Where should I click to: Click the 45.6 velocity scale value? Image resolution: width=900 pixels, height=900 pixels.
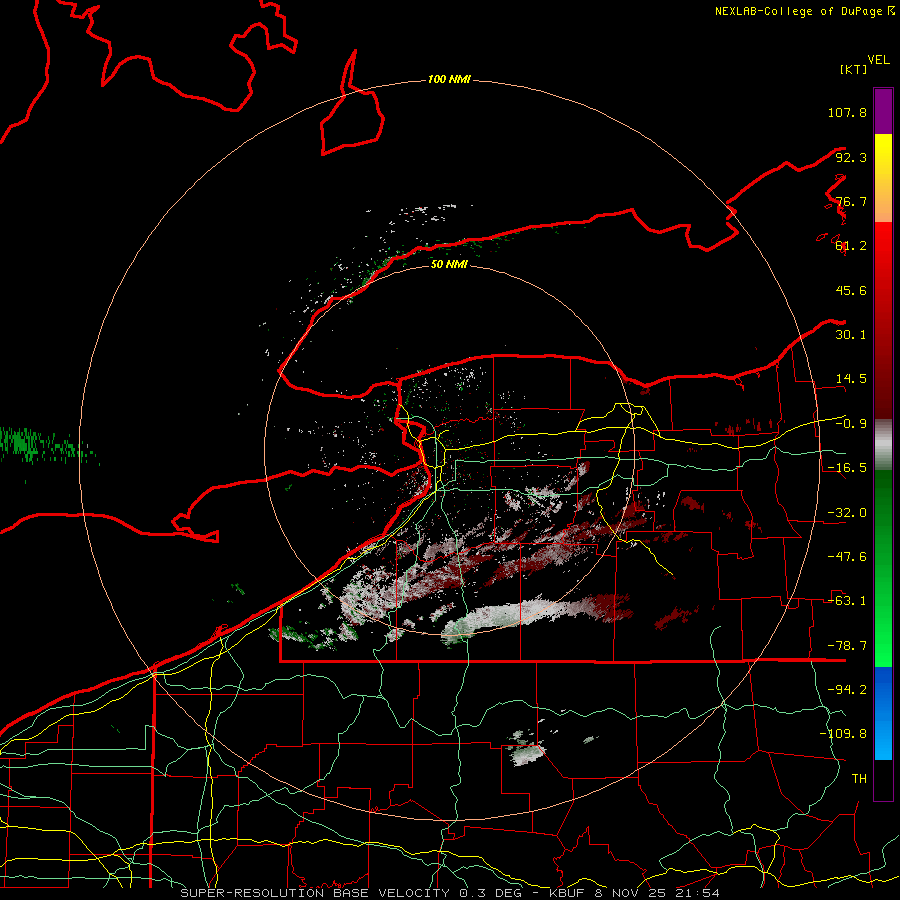pyautogui.click(x=851, y=290)
